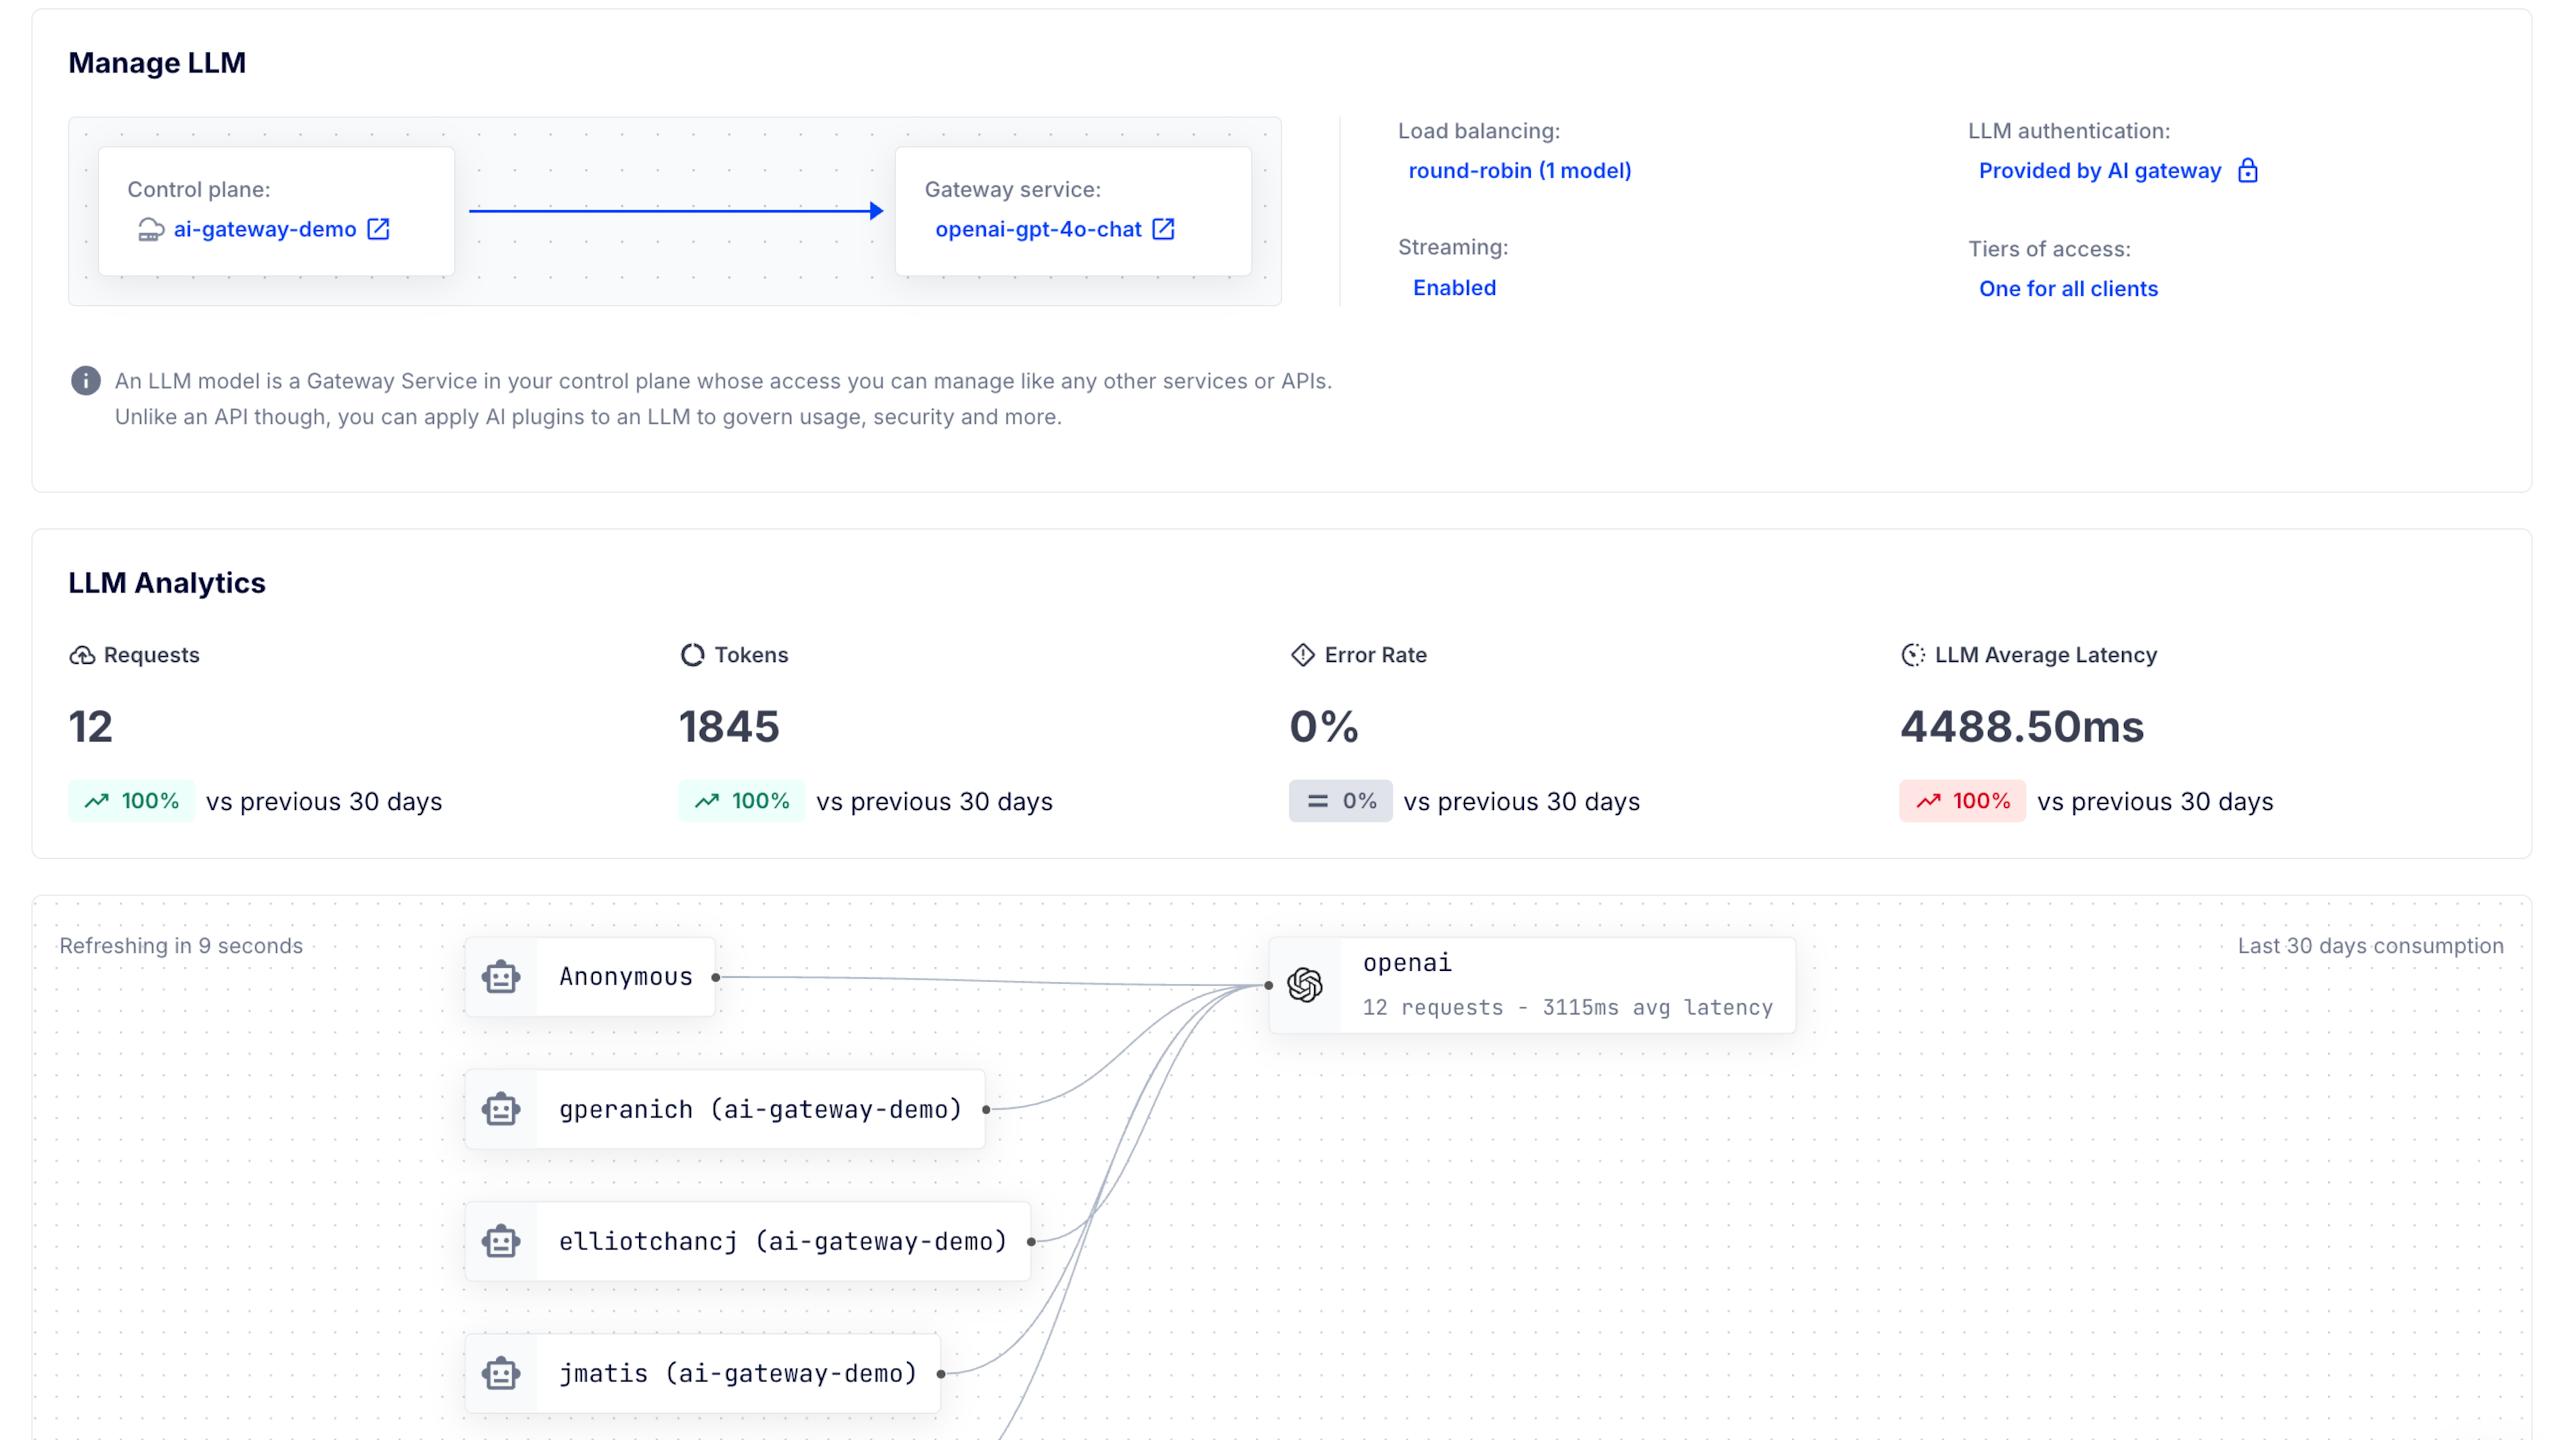Click the robot icon for gperanich consumer
This screenshot has width=2560, height=1440.
[x=501, y=1109]
